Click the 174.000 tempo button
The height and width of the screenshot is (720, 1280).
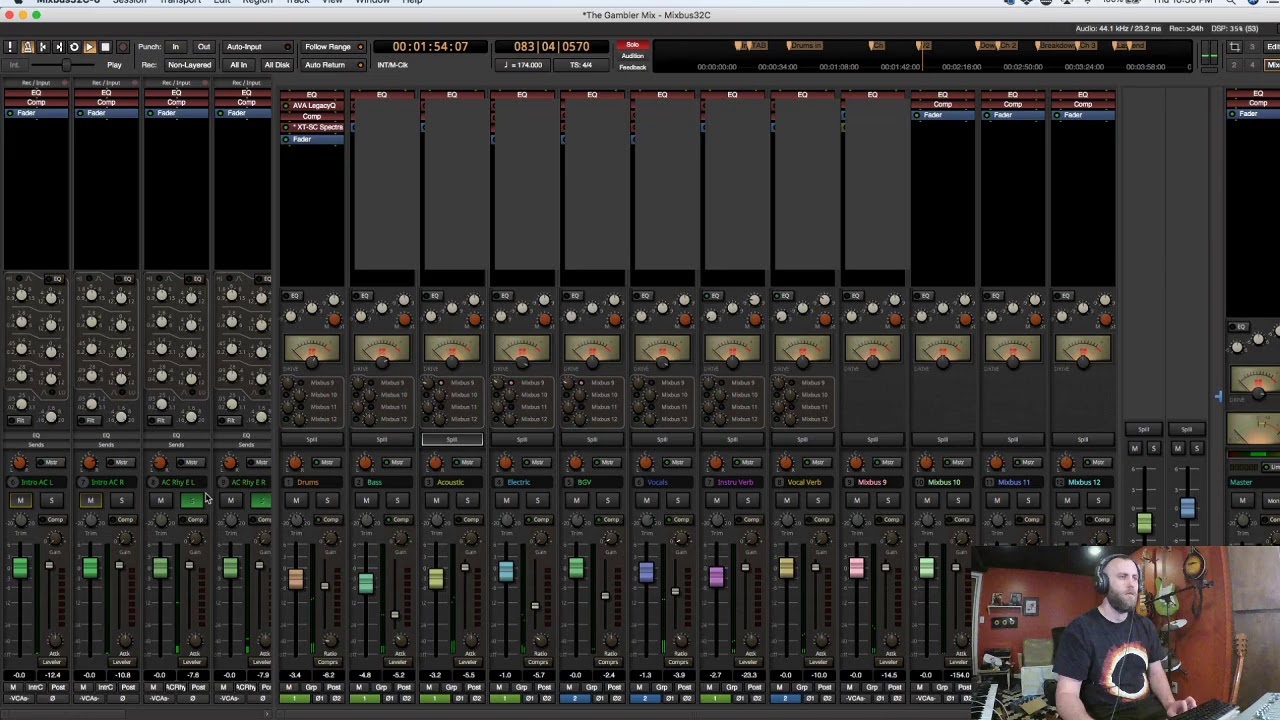pos(524,65)
